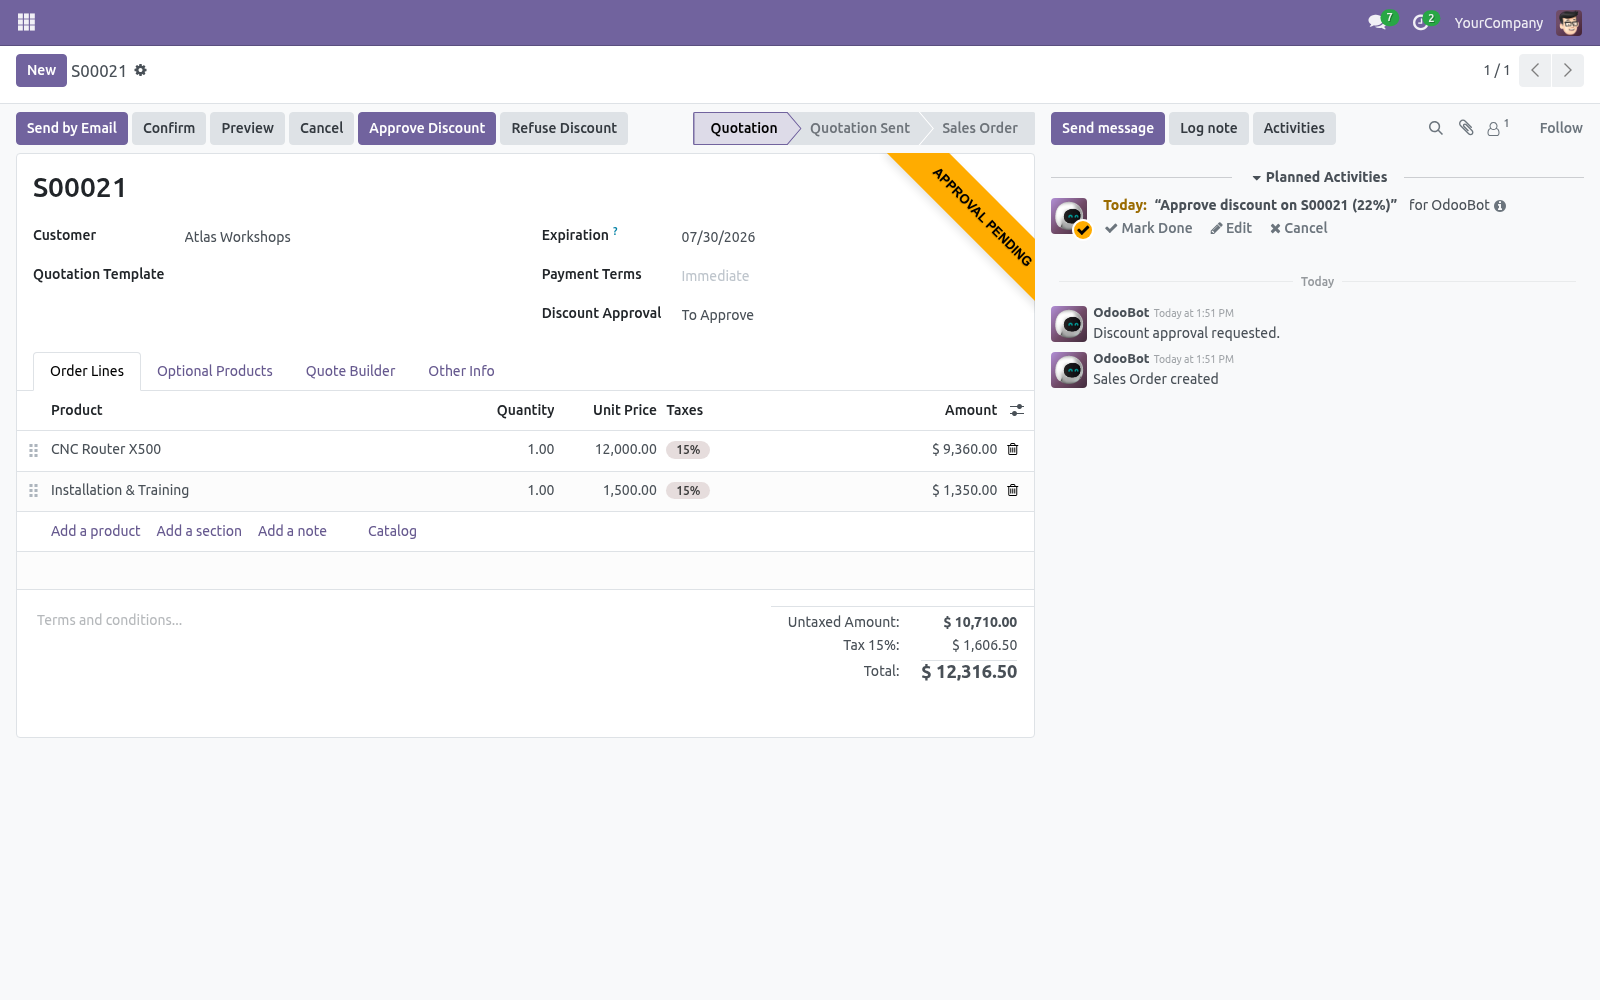Viewport: 1600px width, 1000px height.
Task: Open the Quote Builder tab
Action: click(x=351, y=371)
